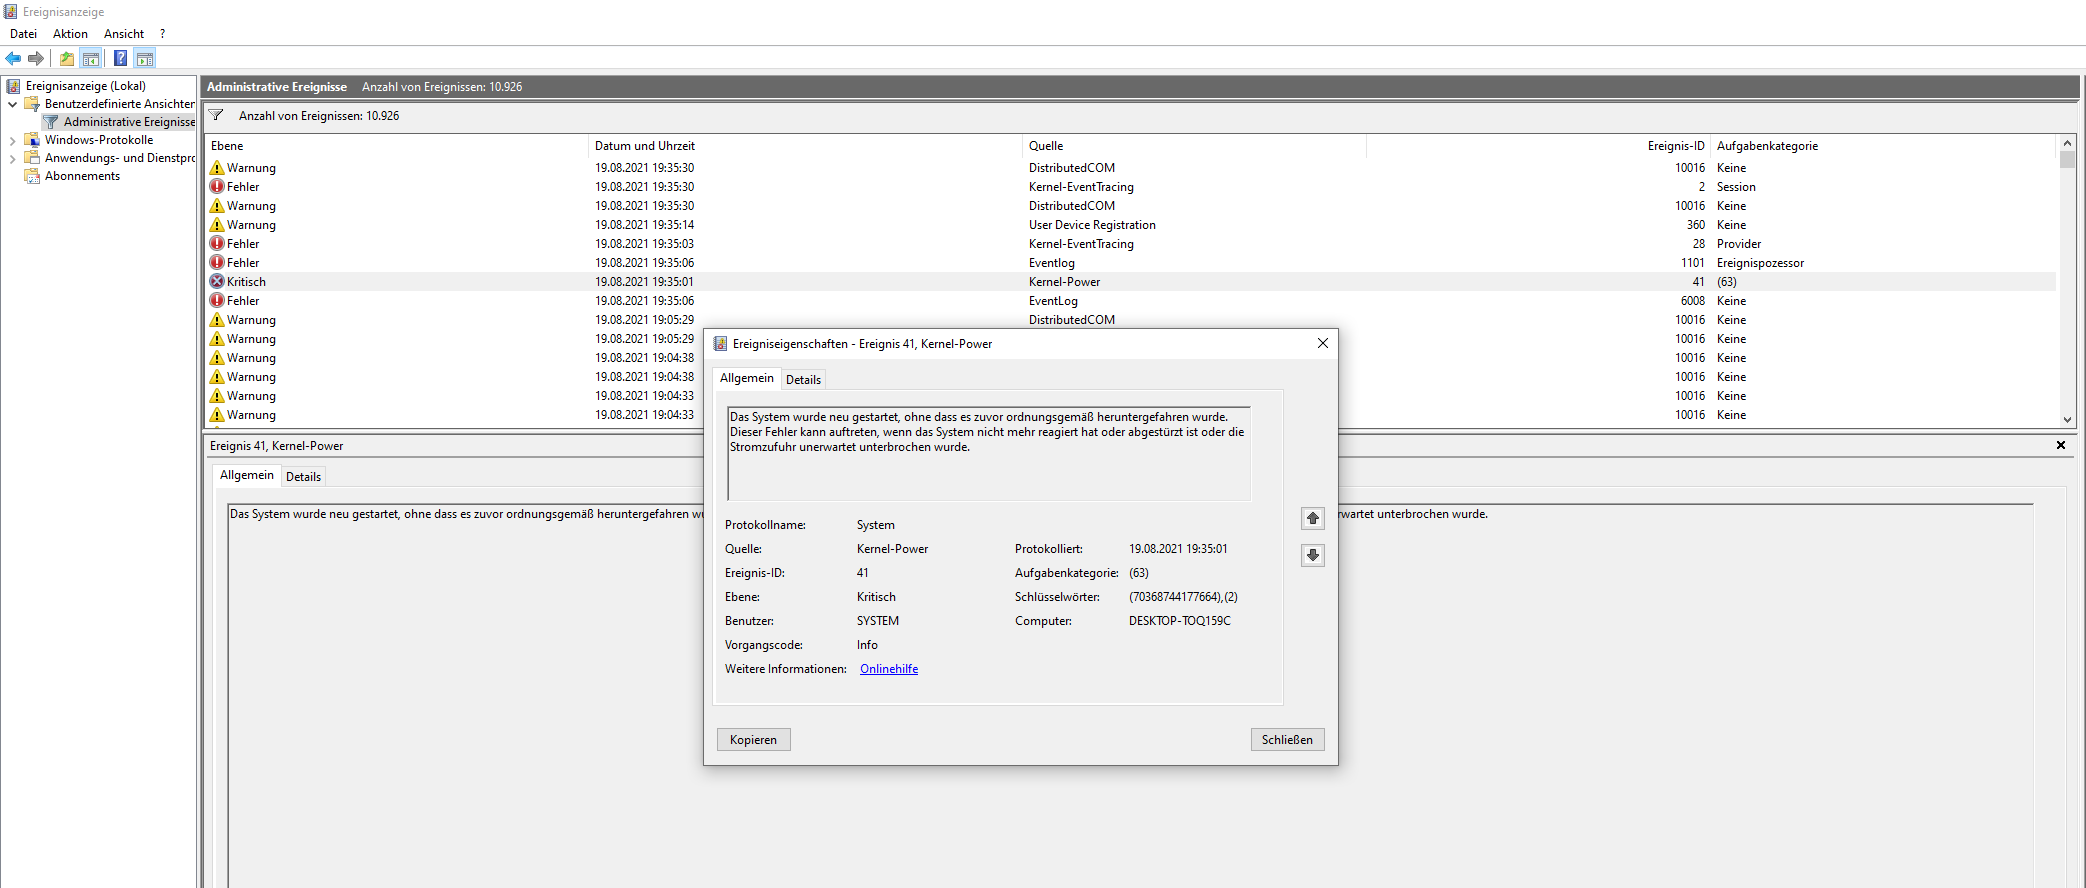This screenshot has width=2086, height=888.
Task: Open the Onlinehilfe link
Action: tap(889, 669)
